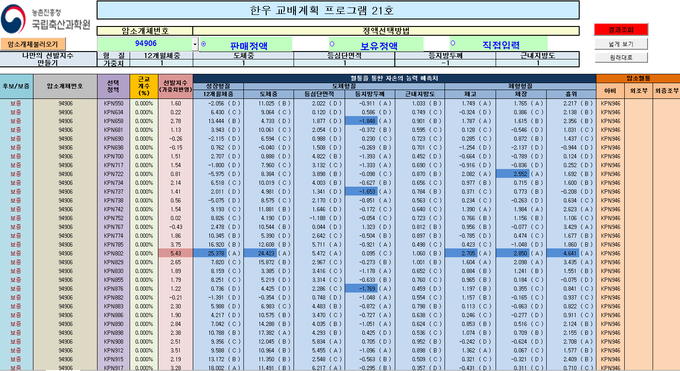Viewport: 680px width, 371px height.
Task: Open the cow ID dropdown arrow beside 94906
Action: [195, 44]
